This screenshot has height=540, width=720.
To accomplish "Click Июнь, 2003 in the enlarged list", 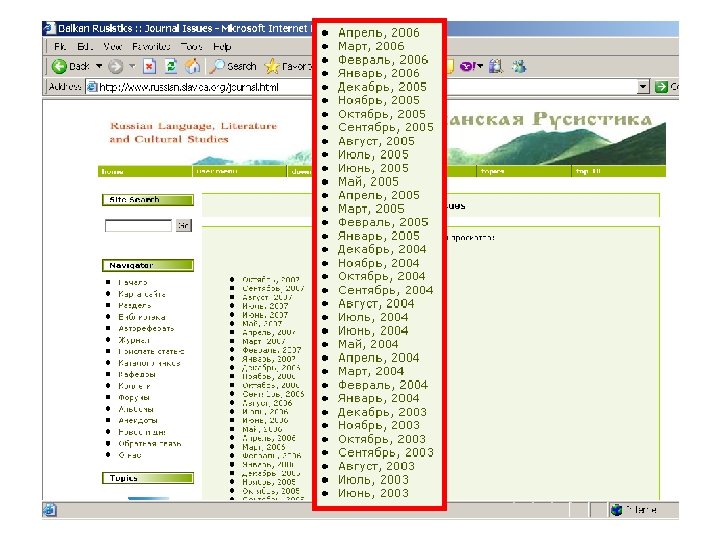I will click(x=373, y=493).
